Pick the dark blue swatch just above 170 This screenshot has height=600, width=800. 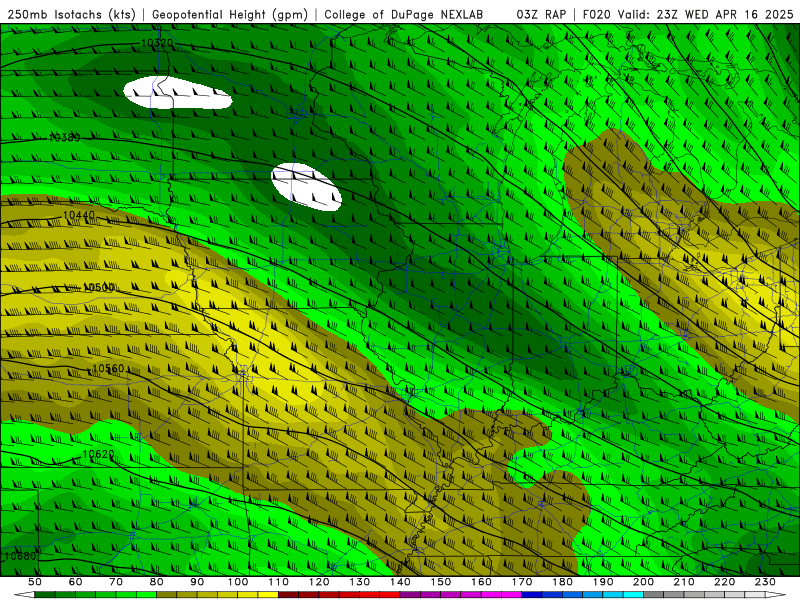(x=532, y=595)
